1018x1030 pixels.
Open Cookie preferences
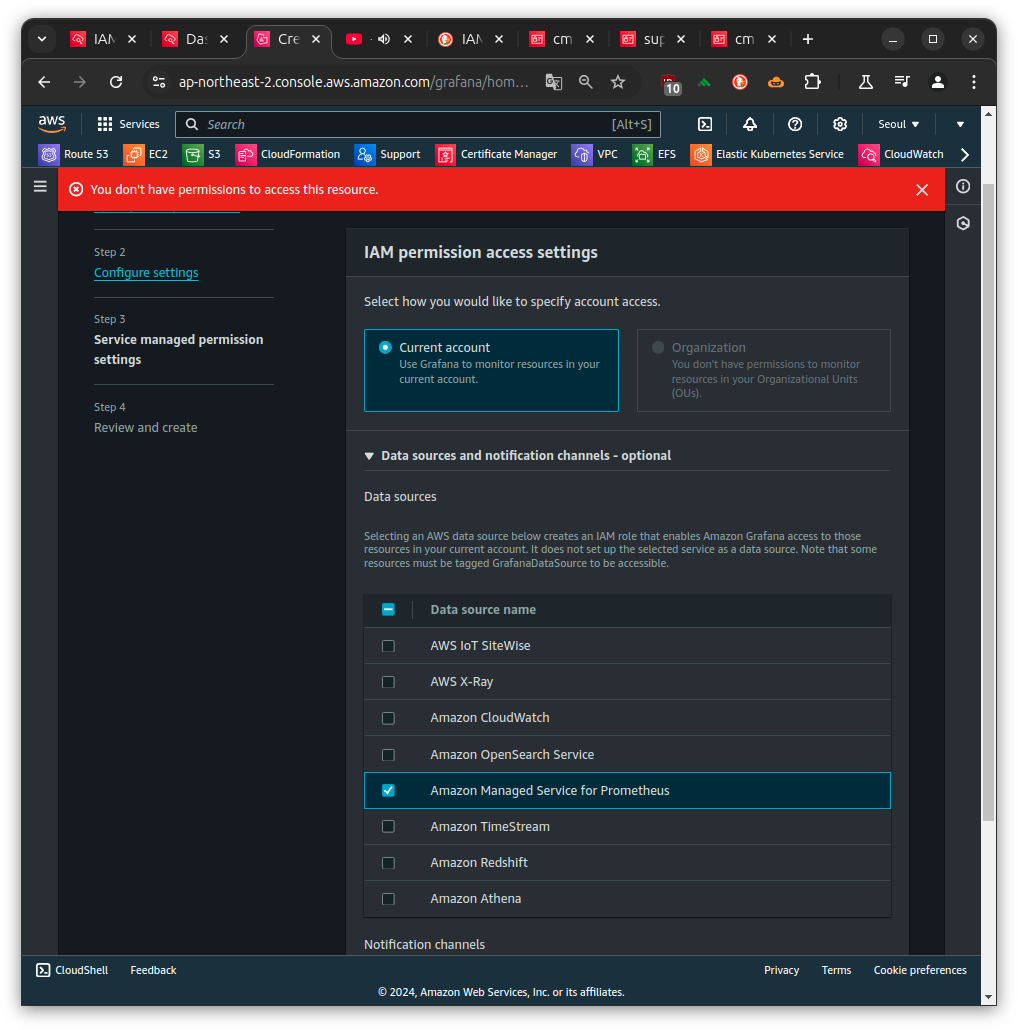pos(919,970)
